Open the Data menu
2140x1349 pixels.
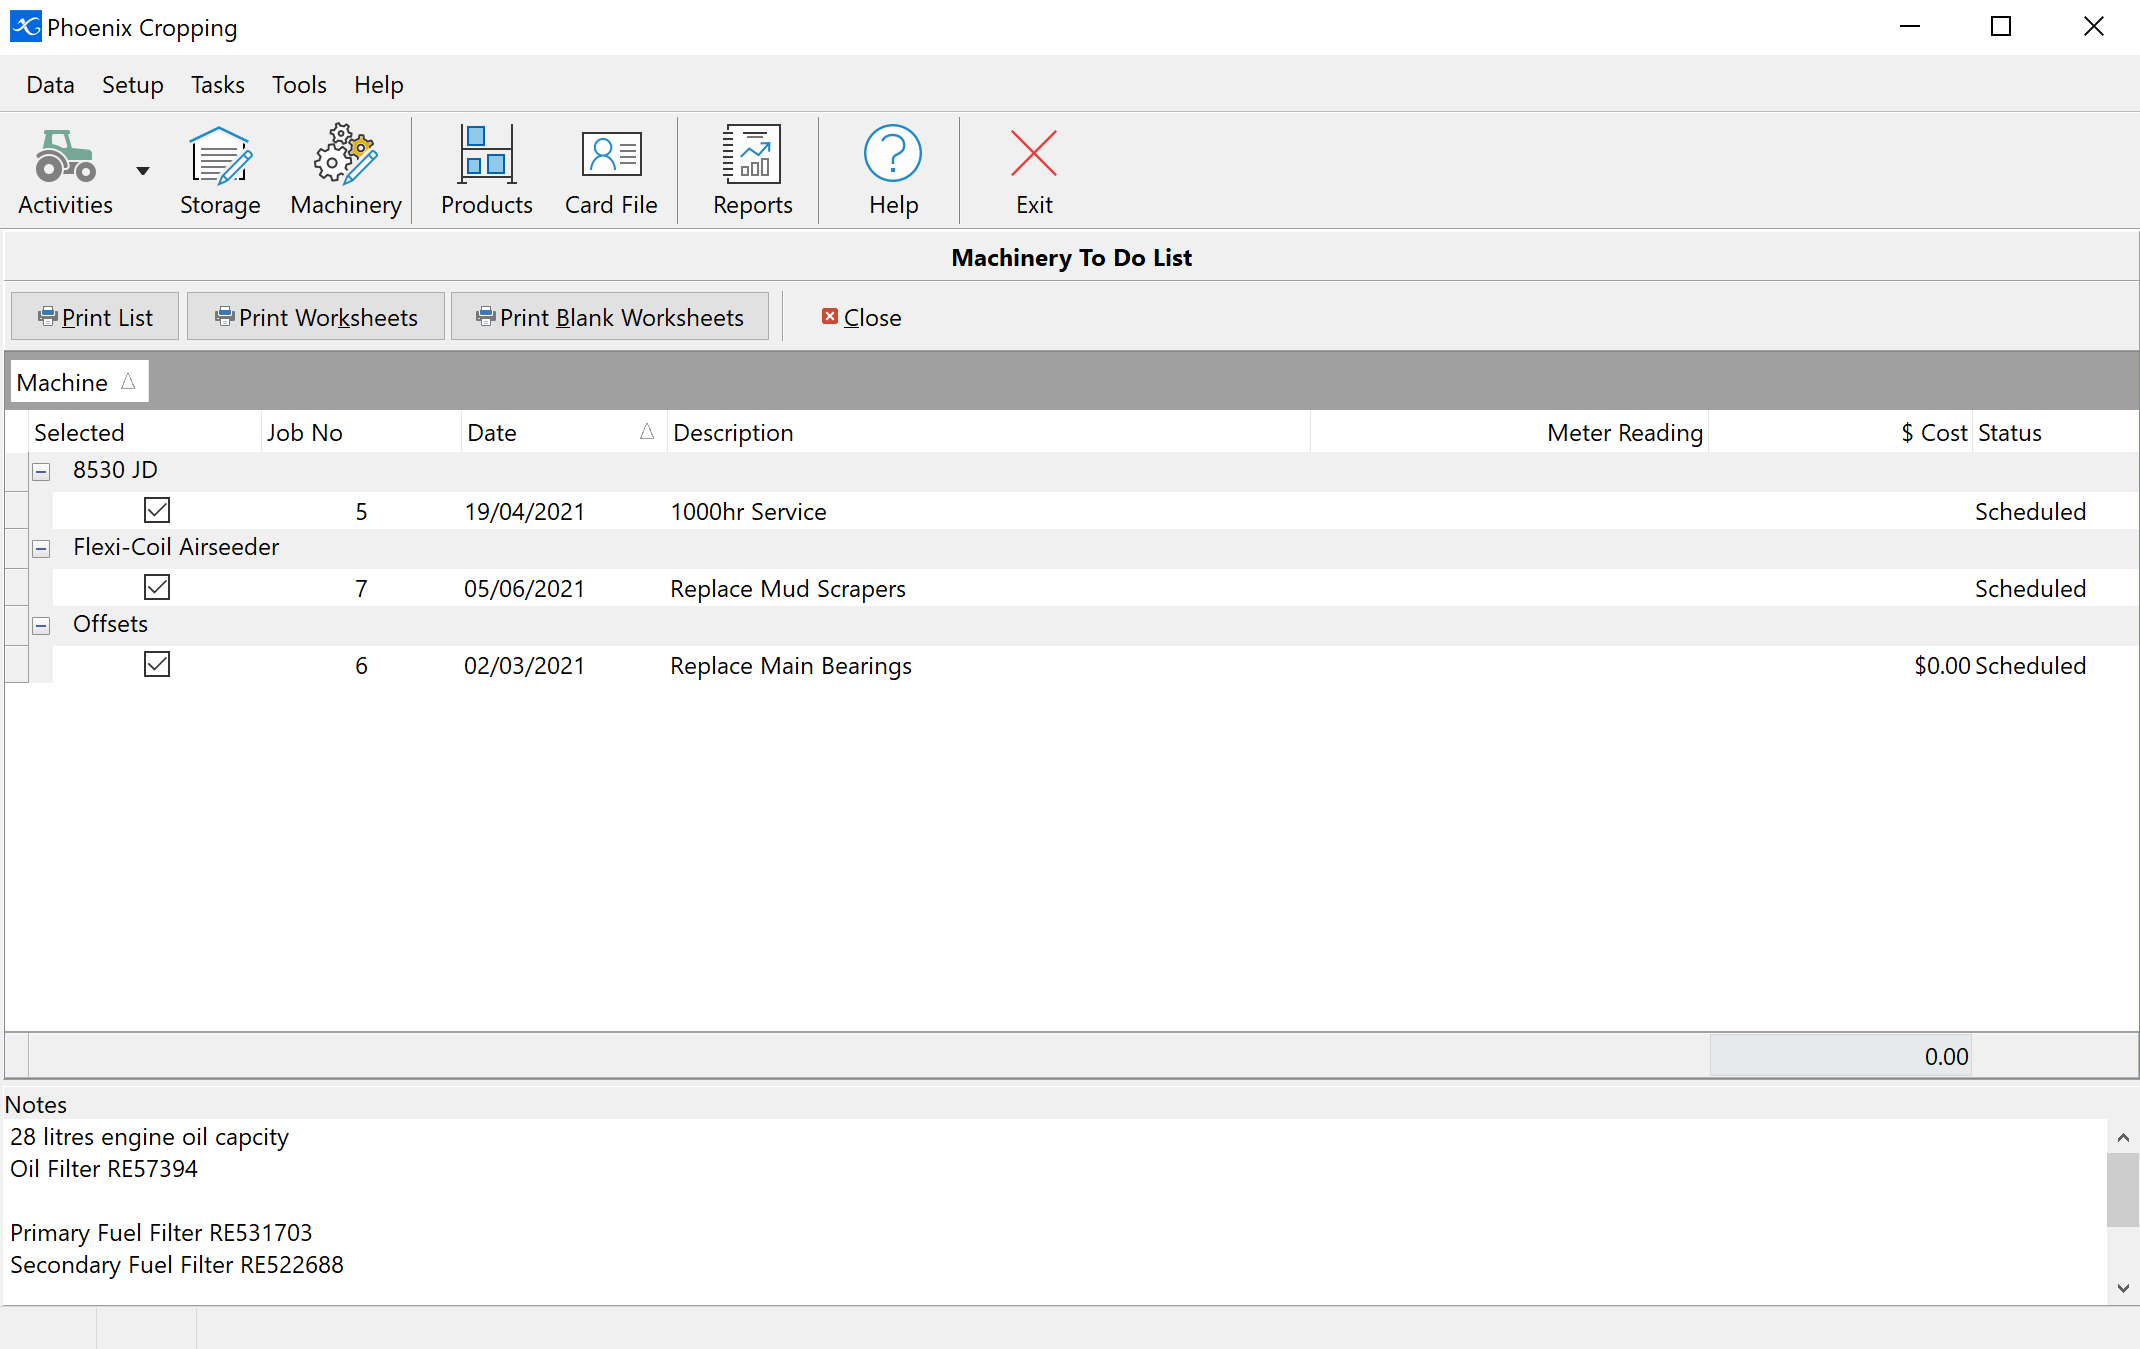(x=50, y=85)
